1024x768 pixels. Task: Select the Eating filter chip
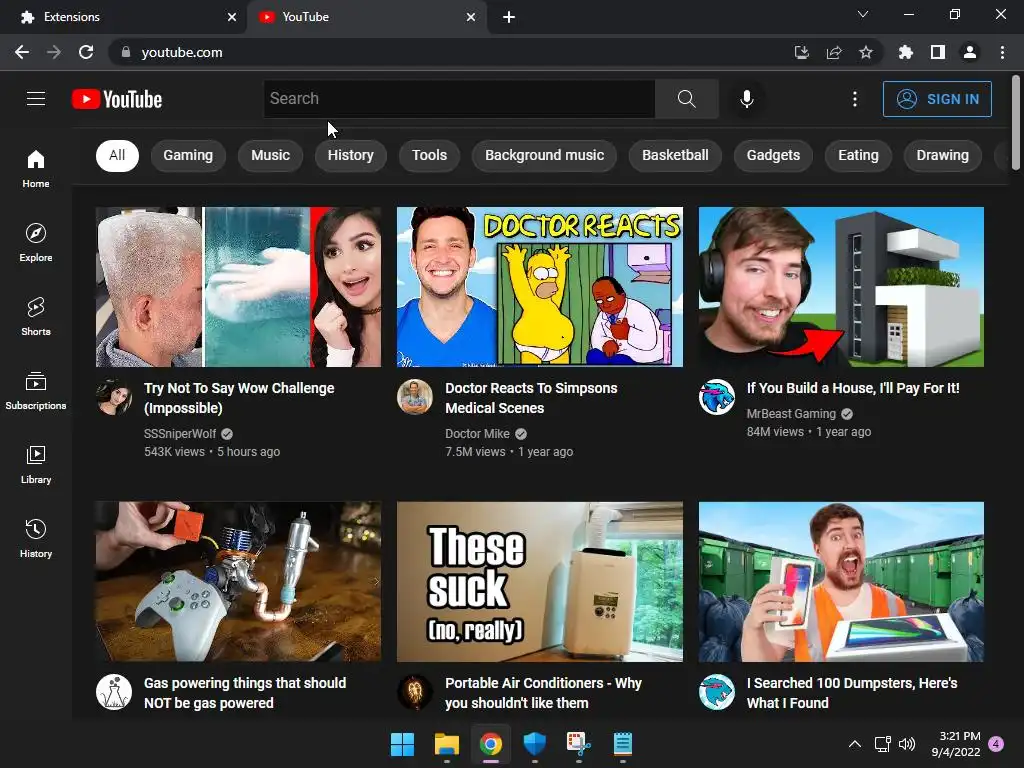click(858, 155)
